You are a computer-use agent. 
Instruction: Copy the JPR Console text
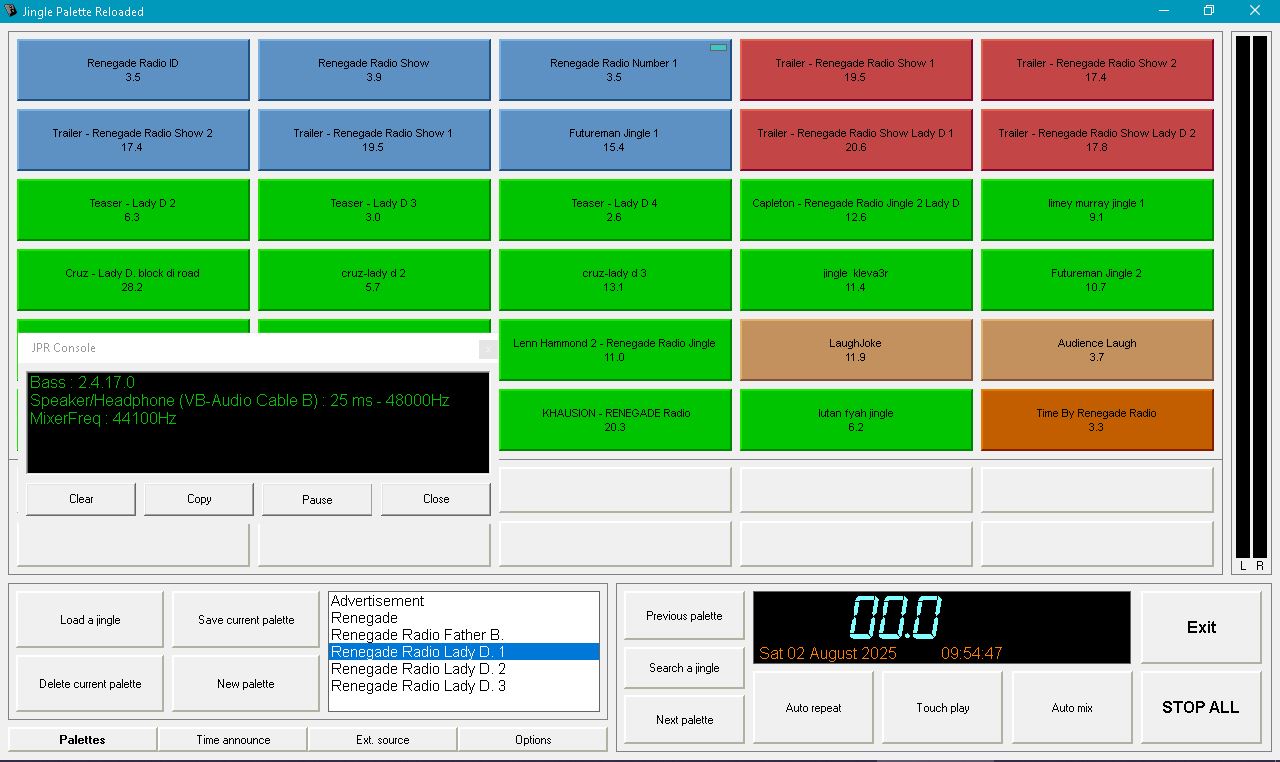pos(199,499)
